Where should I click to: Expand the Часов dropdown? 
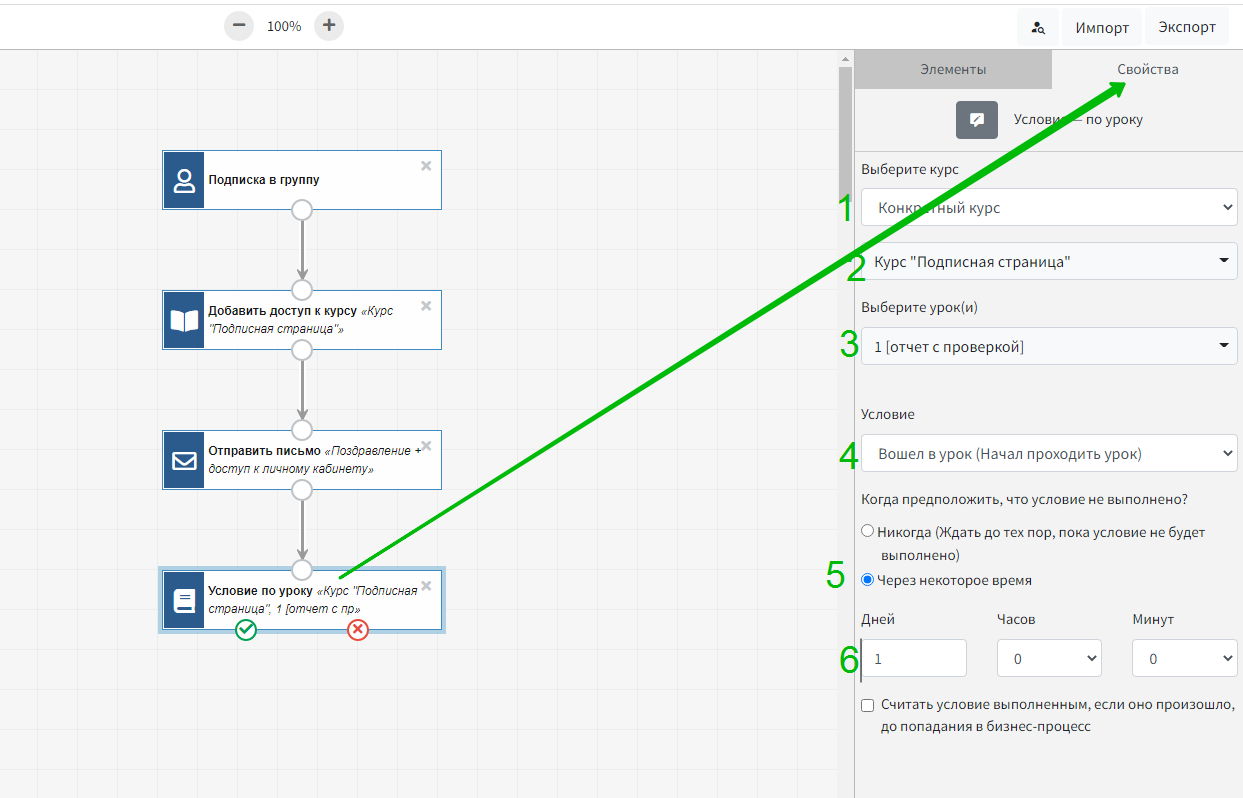pos(1048,659)
